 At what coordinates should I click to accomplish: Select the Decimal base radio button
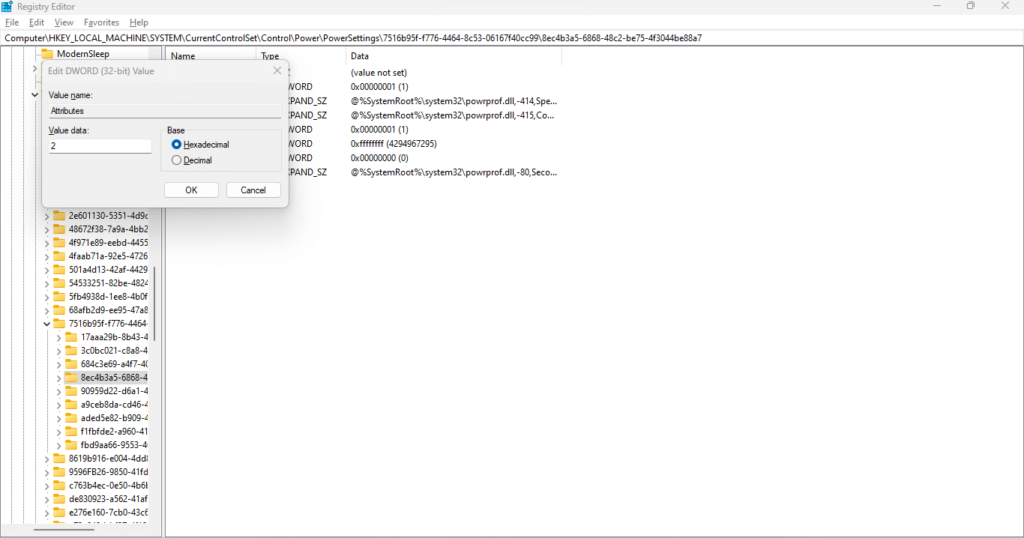pos(176,160)
